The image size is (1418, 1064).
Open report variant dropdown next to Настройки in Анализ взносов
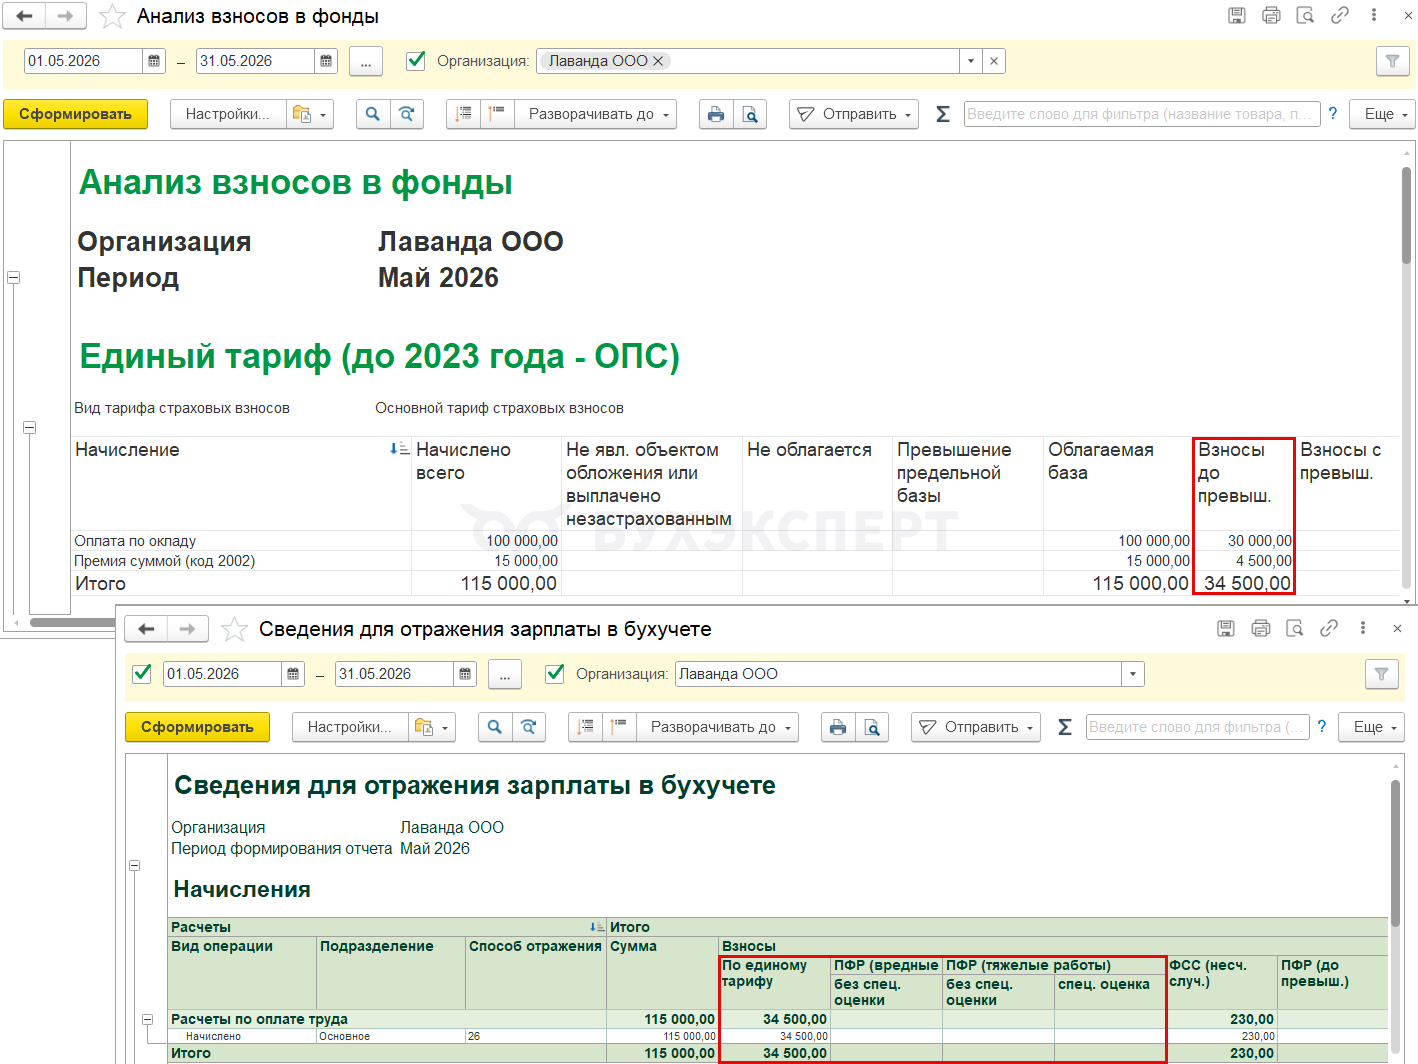click(310, 114)
